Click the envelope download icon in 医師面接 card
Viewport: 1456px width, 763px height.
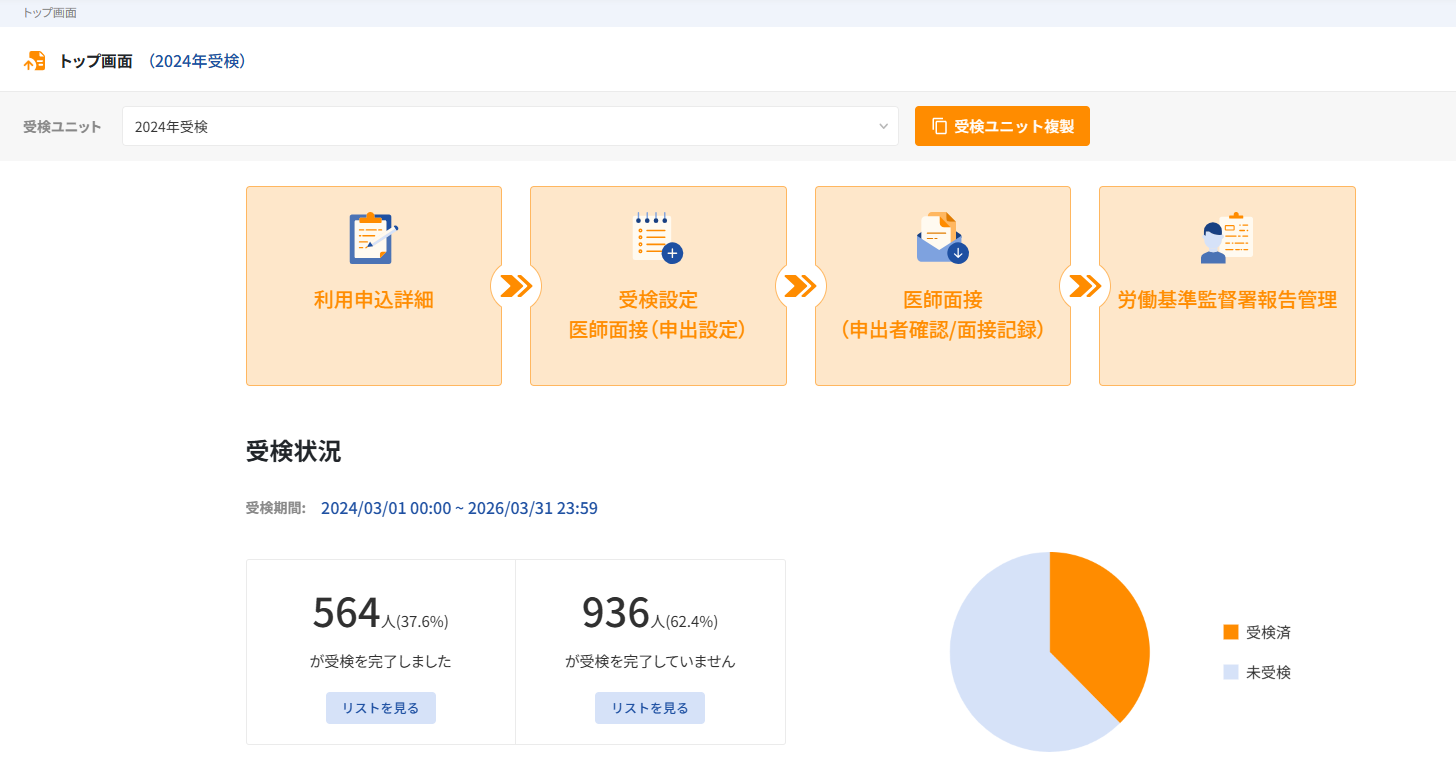[x=942, y=238]
